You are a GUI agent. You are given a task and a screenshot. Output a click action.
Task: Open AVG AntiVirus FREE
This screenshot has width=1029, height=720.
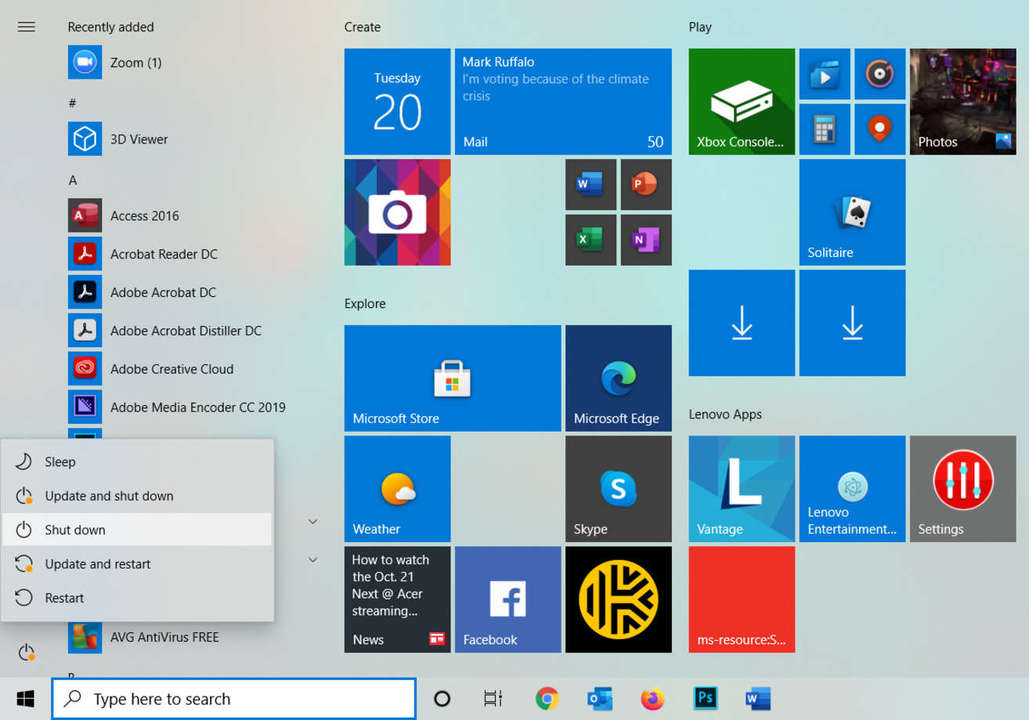click(x=144, y=637)
